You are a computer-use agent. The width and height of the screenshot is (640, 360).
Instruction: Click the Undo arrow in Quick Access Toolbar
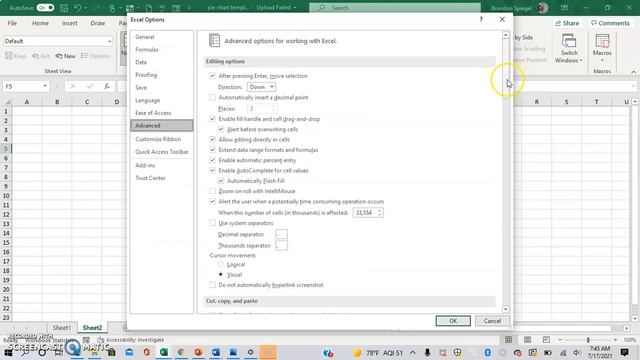click(x=78, y=8)
